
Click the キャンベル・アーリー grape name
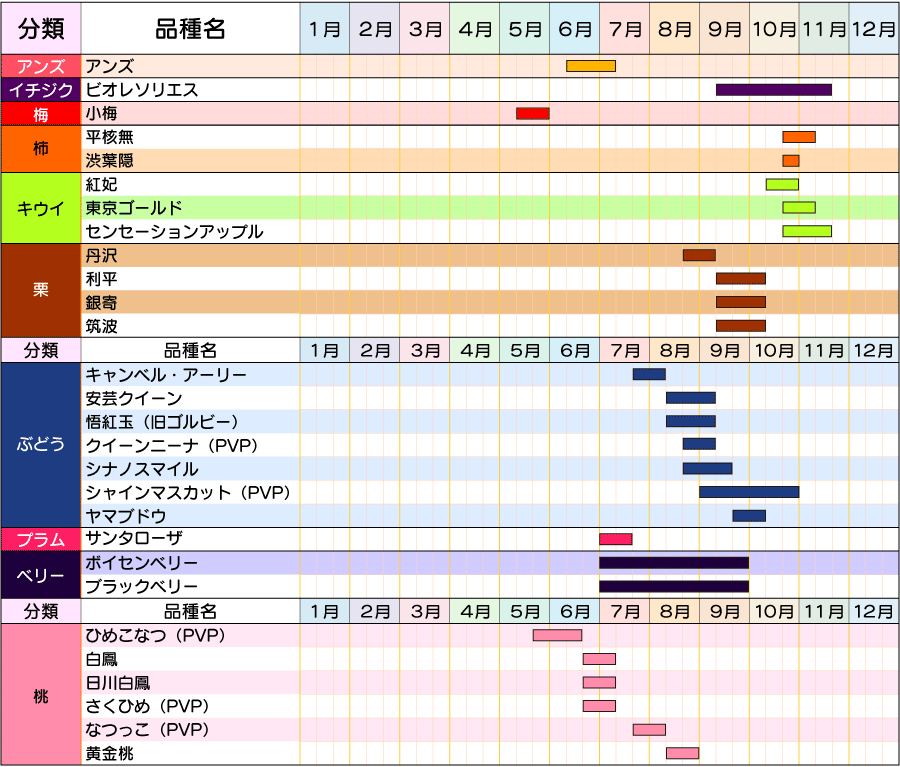coord(166,374)
